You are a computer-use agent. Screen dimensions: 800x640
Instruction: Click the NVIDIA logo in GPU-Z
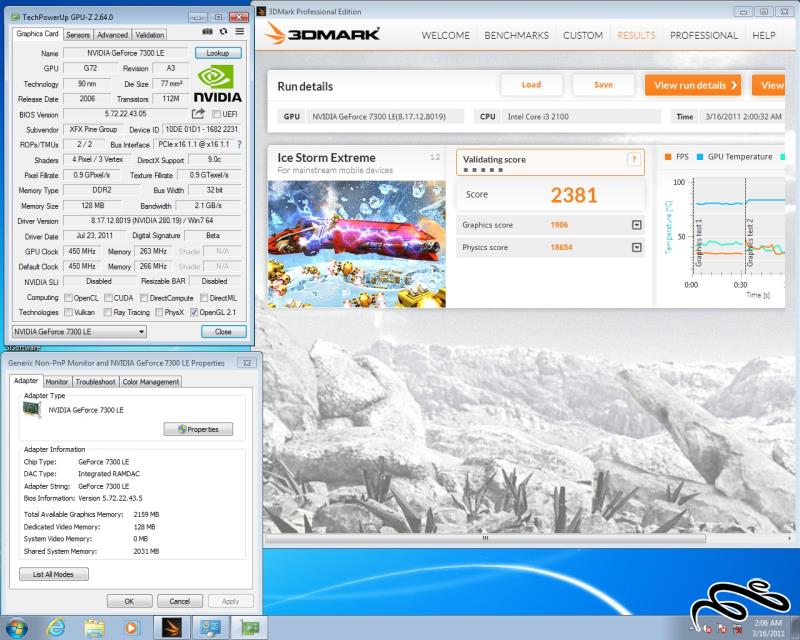217,84
